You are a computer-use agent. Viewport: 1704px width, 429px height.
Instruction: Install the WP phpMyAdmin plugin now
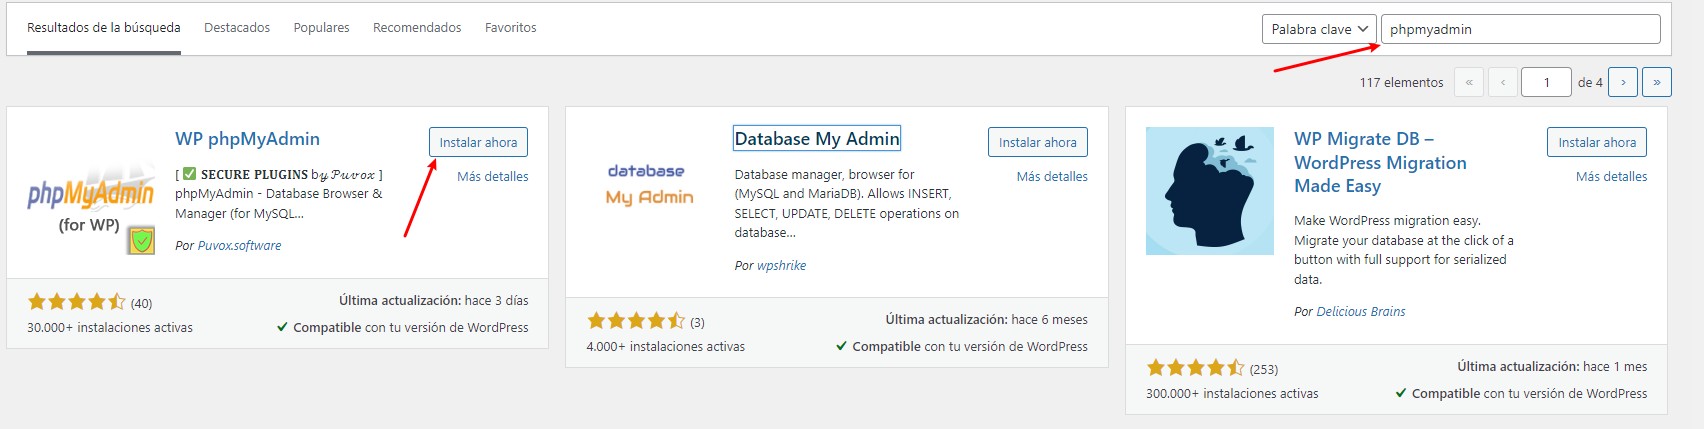point(478,142)
